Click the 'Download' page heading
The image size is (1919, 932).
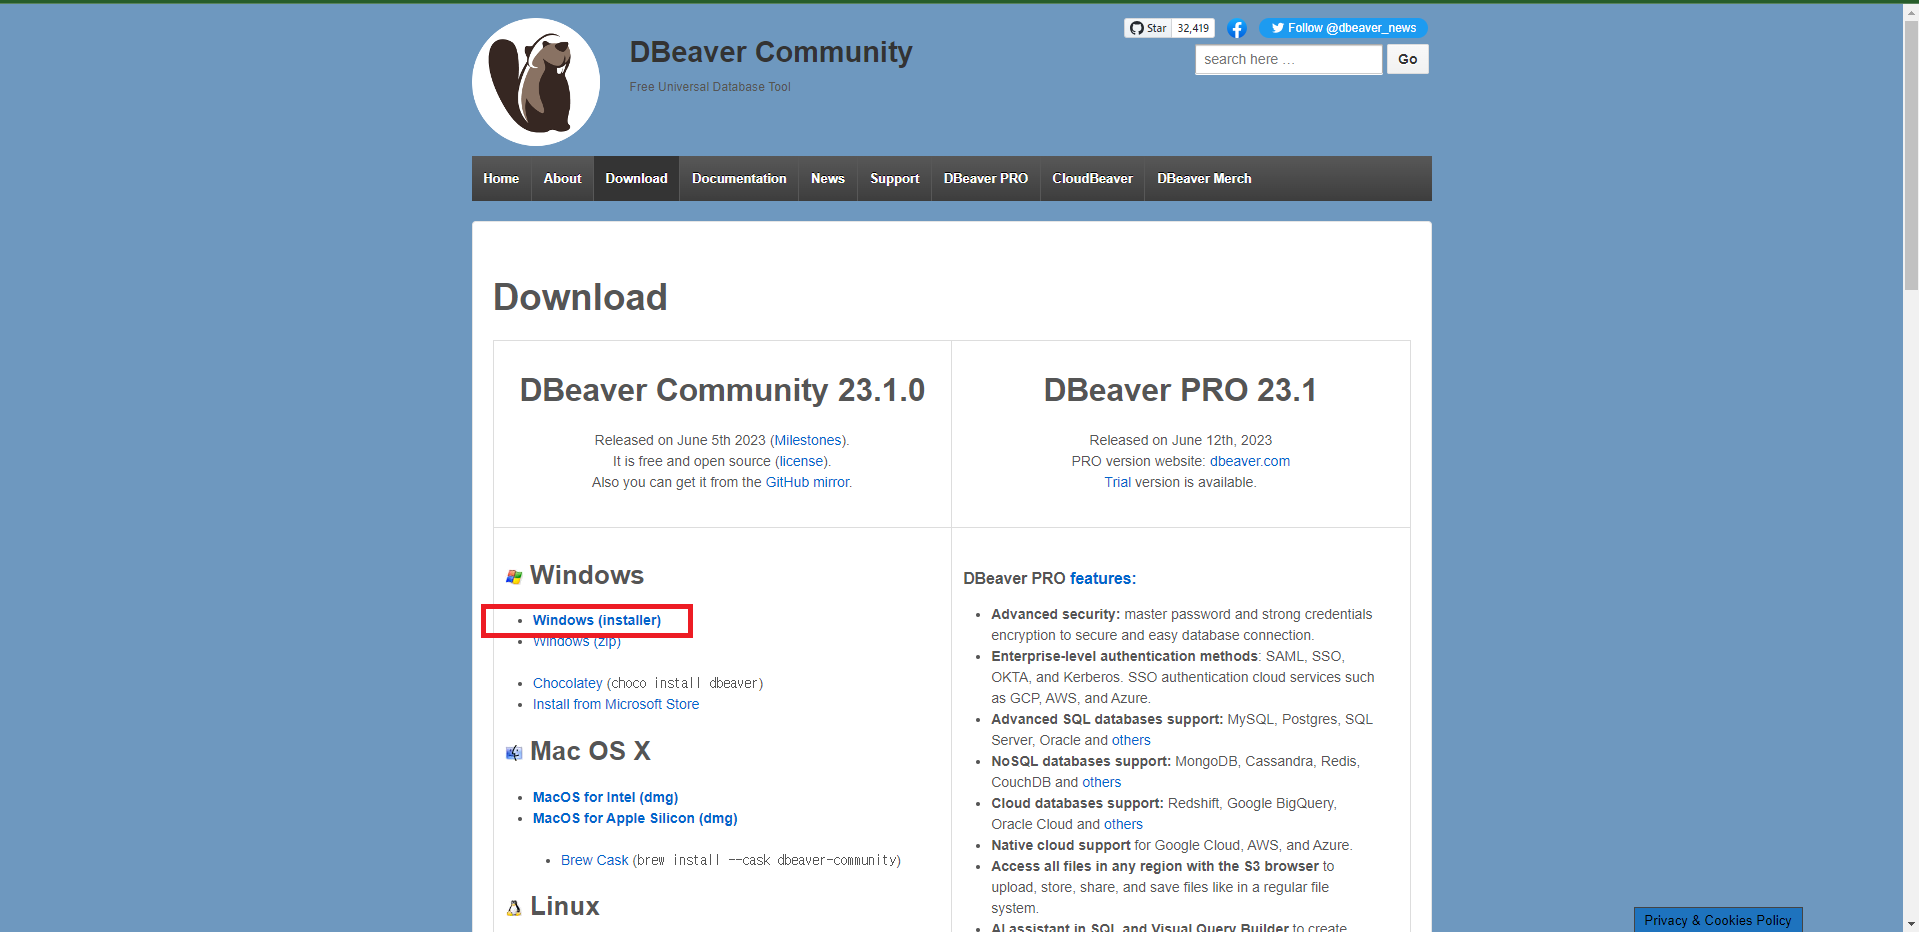pos(580,297)
